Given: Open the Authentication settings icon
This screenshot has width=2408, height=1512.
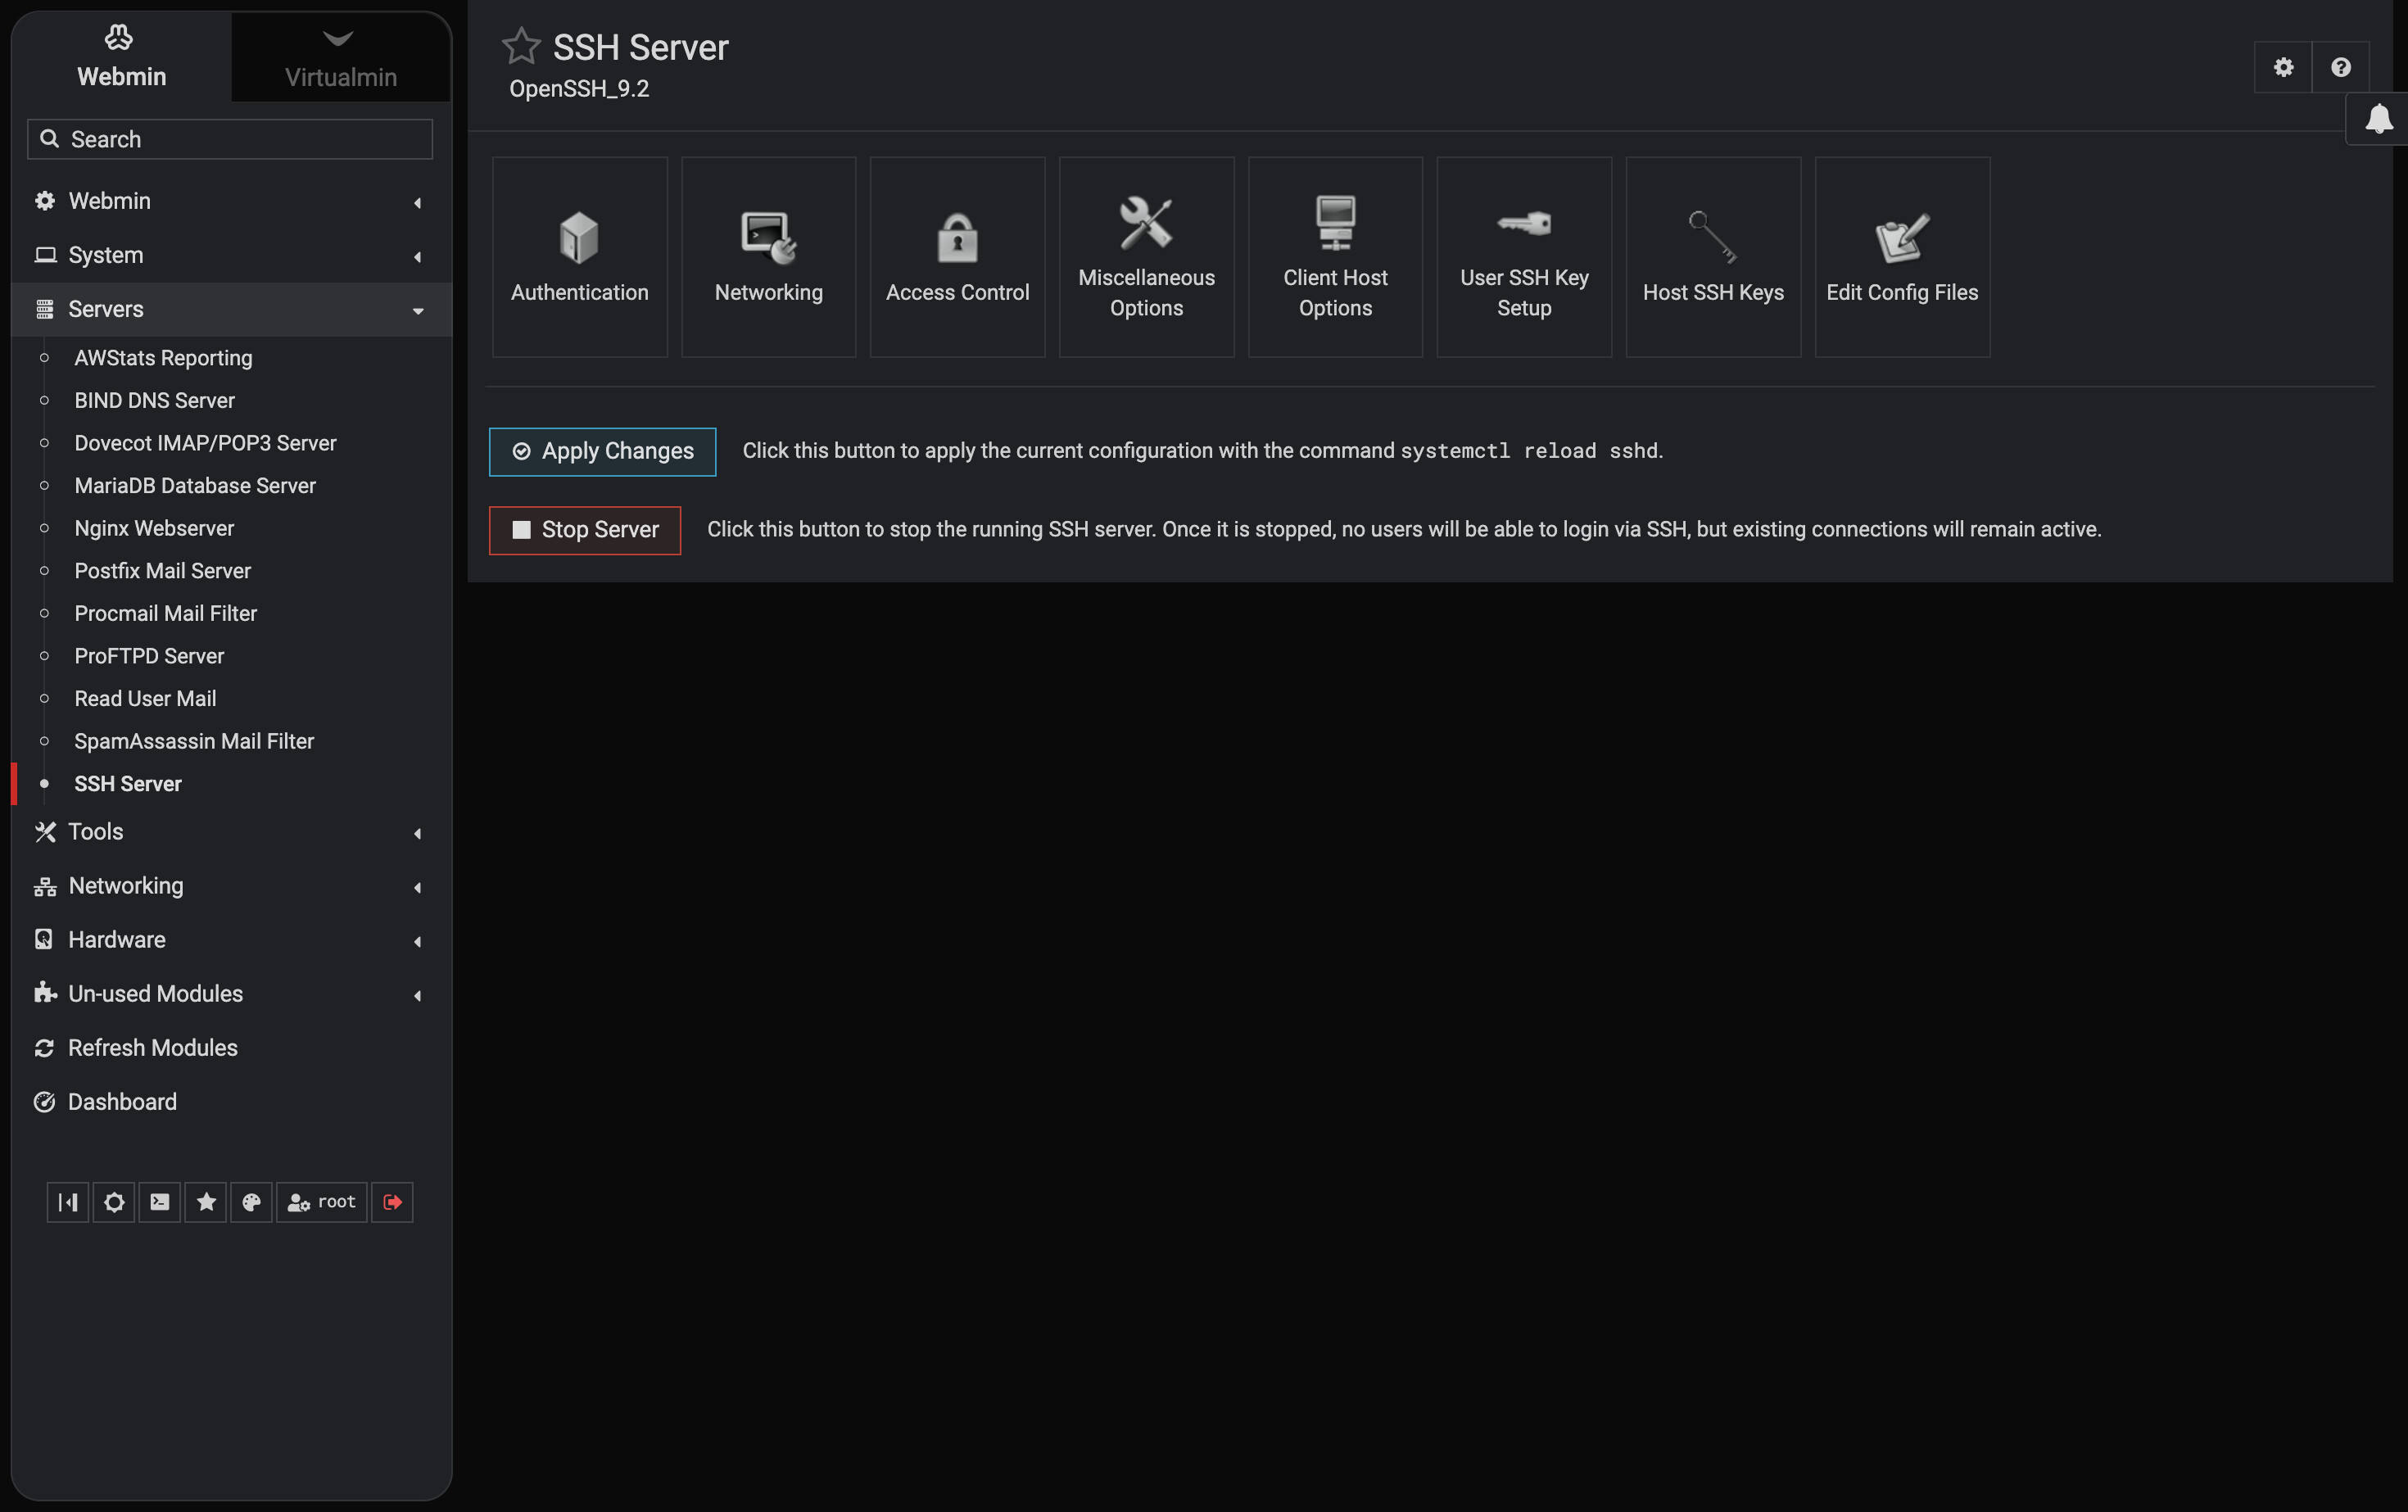Looking at the screenshot, I should pyautogui.click(x=579, y=239).
